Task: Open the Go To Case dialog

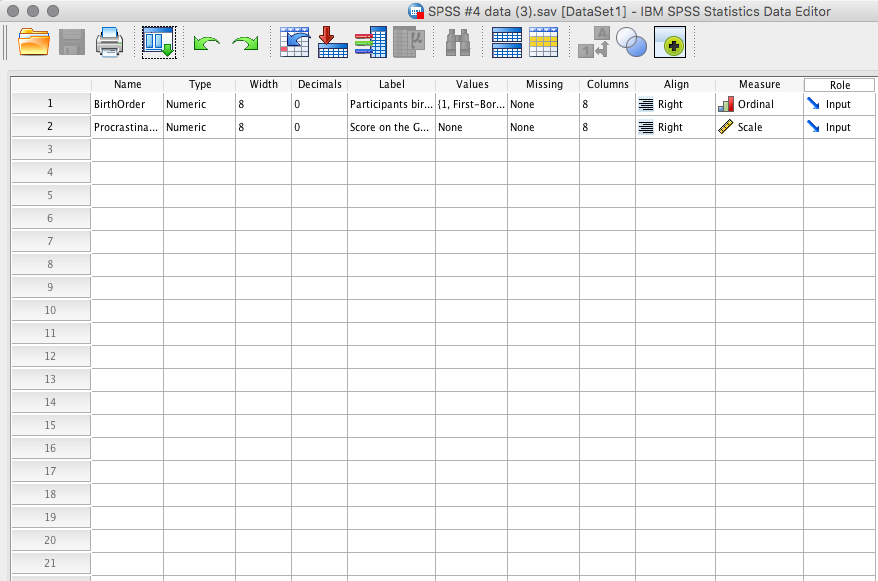Action: click(x=294, y=43)
